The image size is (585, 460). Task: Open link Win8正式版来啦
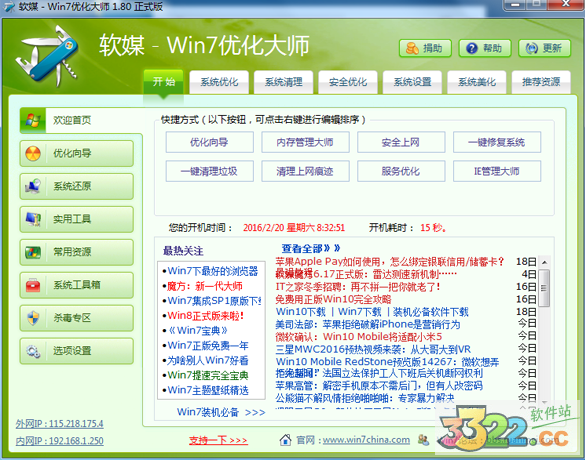pos(206,316)
